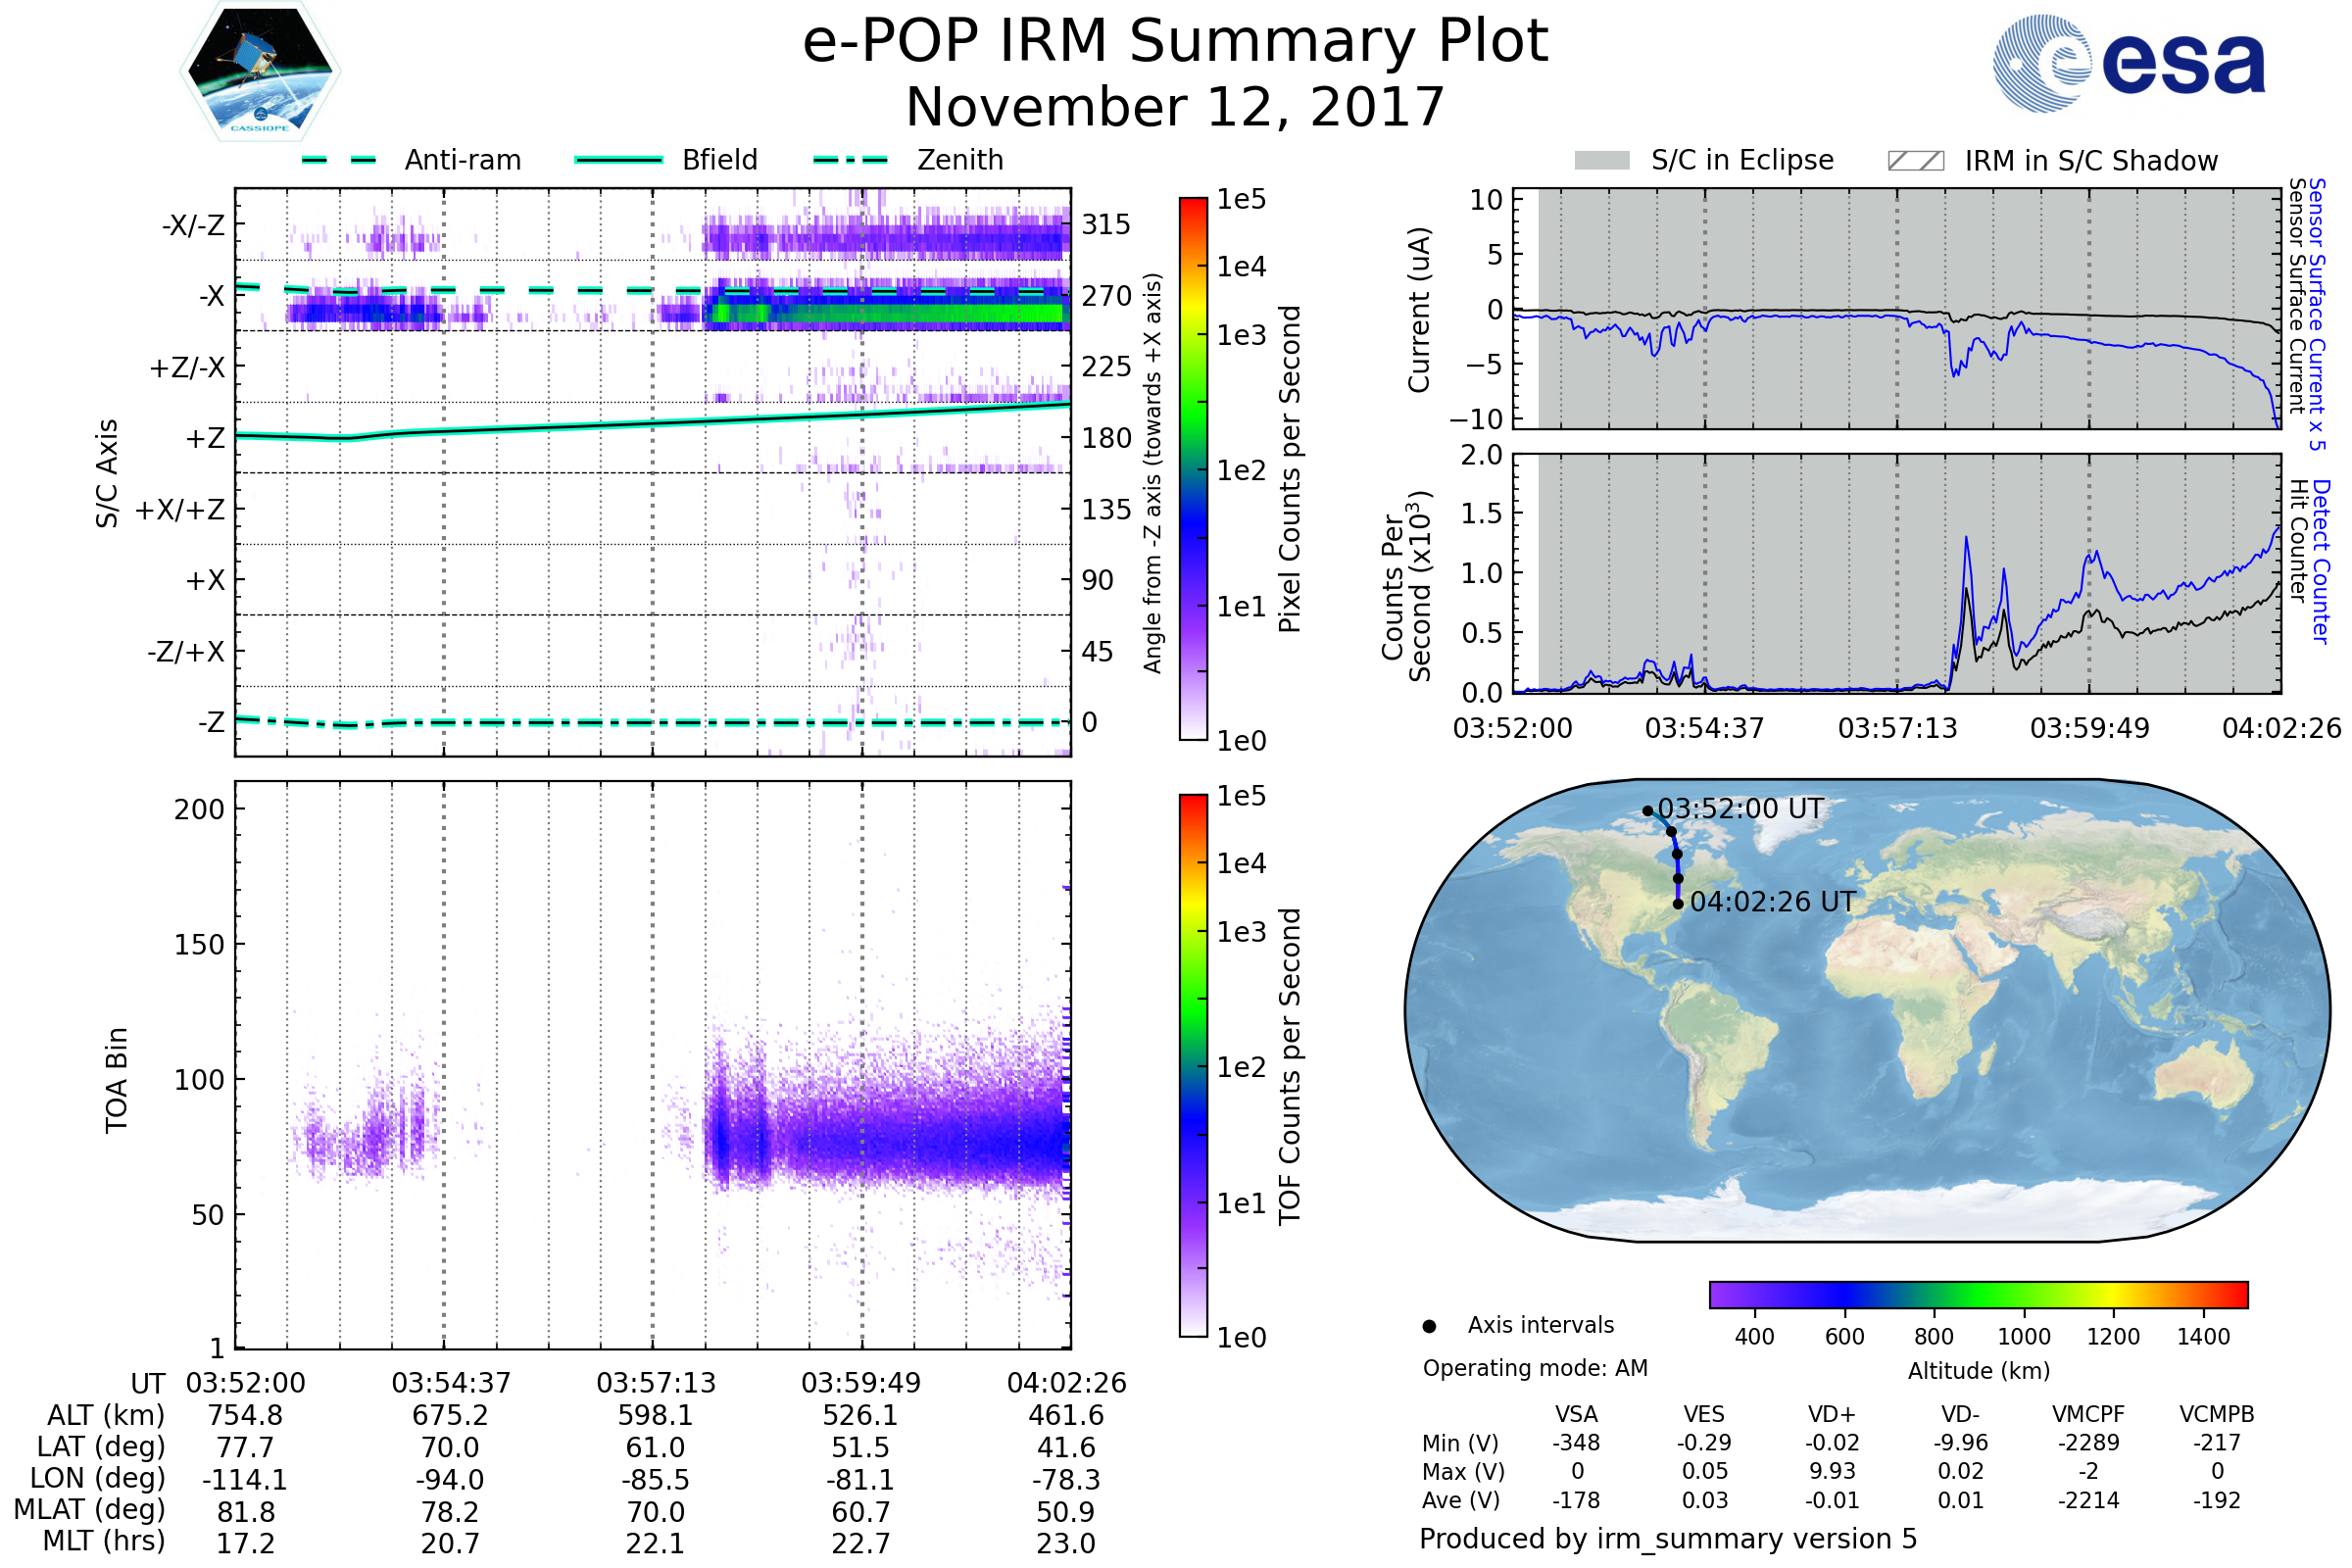Click the Produced by irm_summary version 5 text
The width and height of the screenshot is (2352, 1568).
click(x=1668, y=1538)
